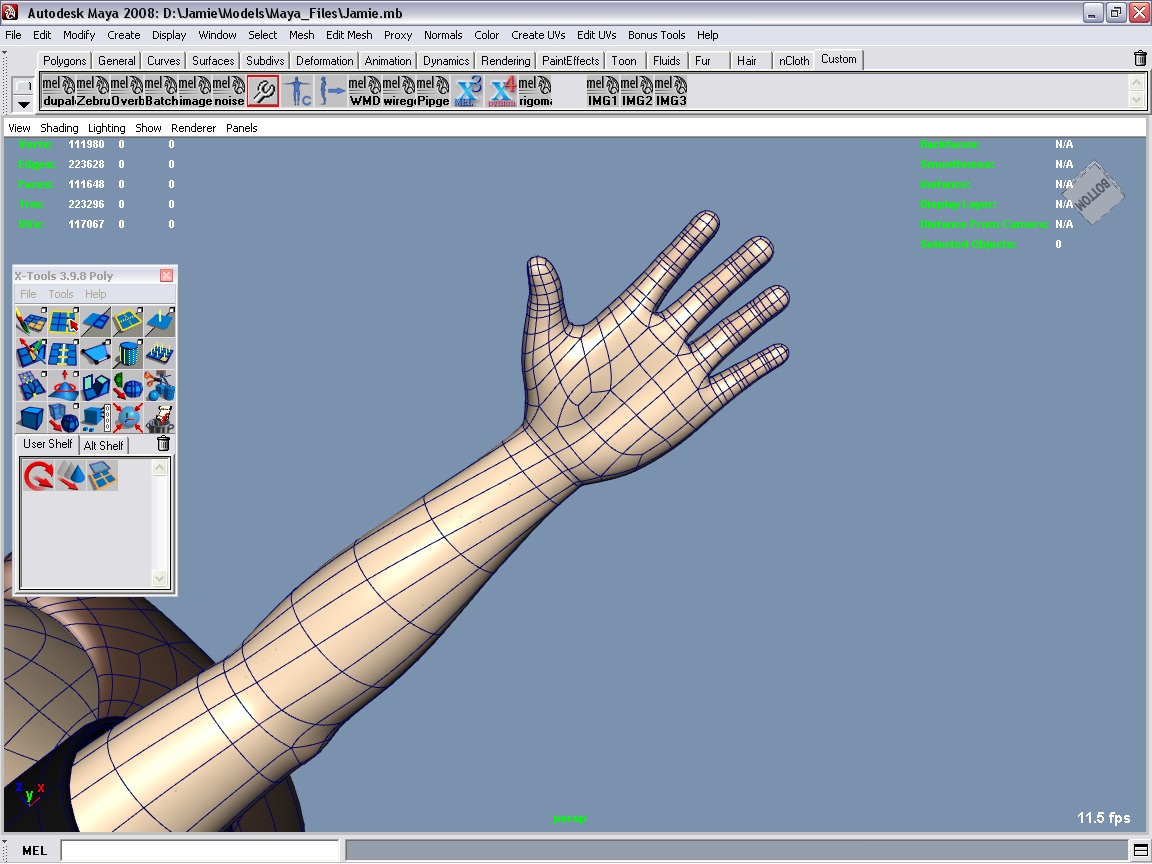Open the viewport Renderer menu

point(193,128)
